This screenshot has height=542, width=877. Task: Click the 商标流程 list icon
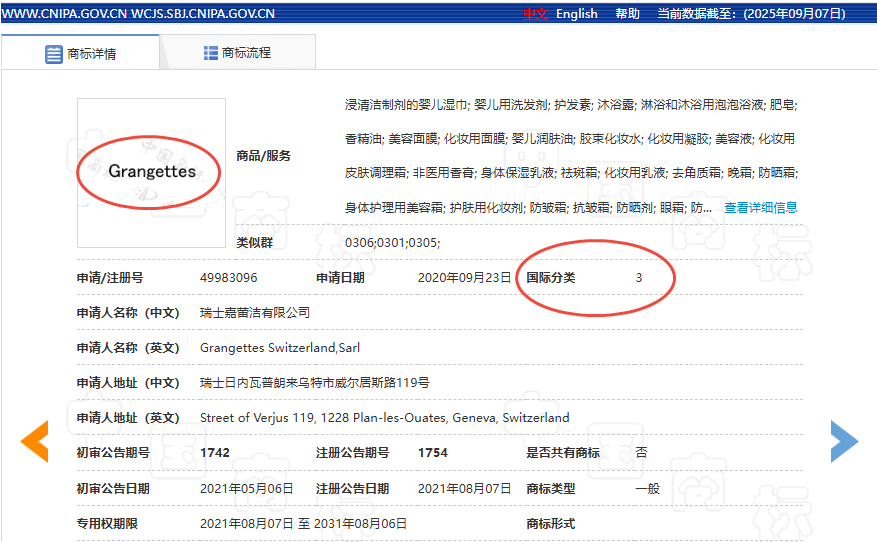211,53
